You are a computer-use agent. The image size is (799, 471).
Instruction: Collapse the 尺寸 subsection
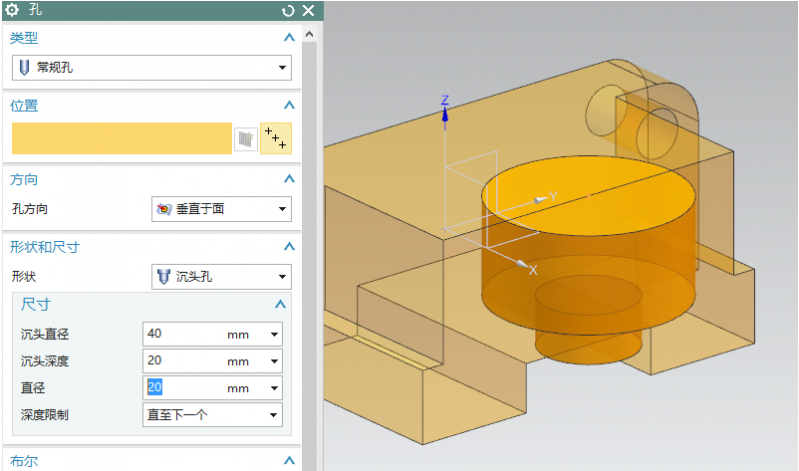tap(280, 305)
